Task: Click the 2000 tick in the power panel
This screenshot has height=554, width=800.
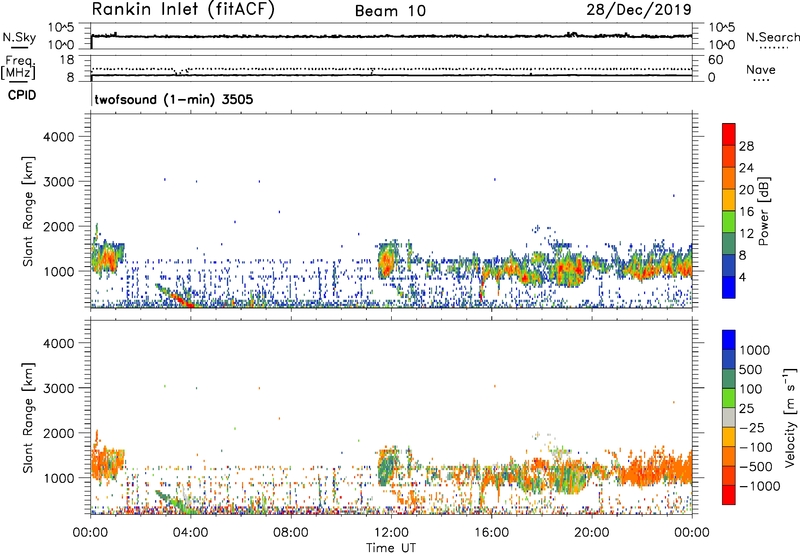Action: (59, 226)
